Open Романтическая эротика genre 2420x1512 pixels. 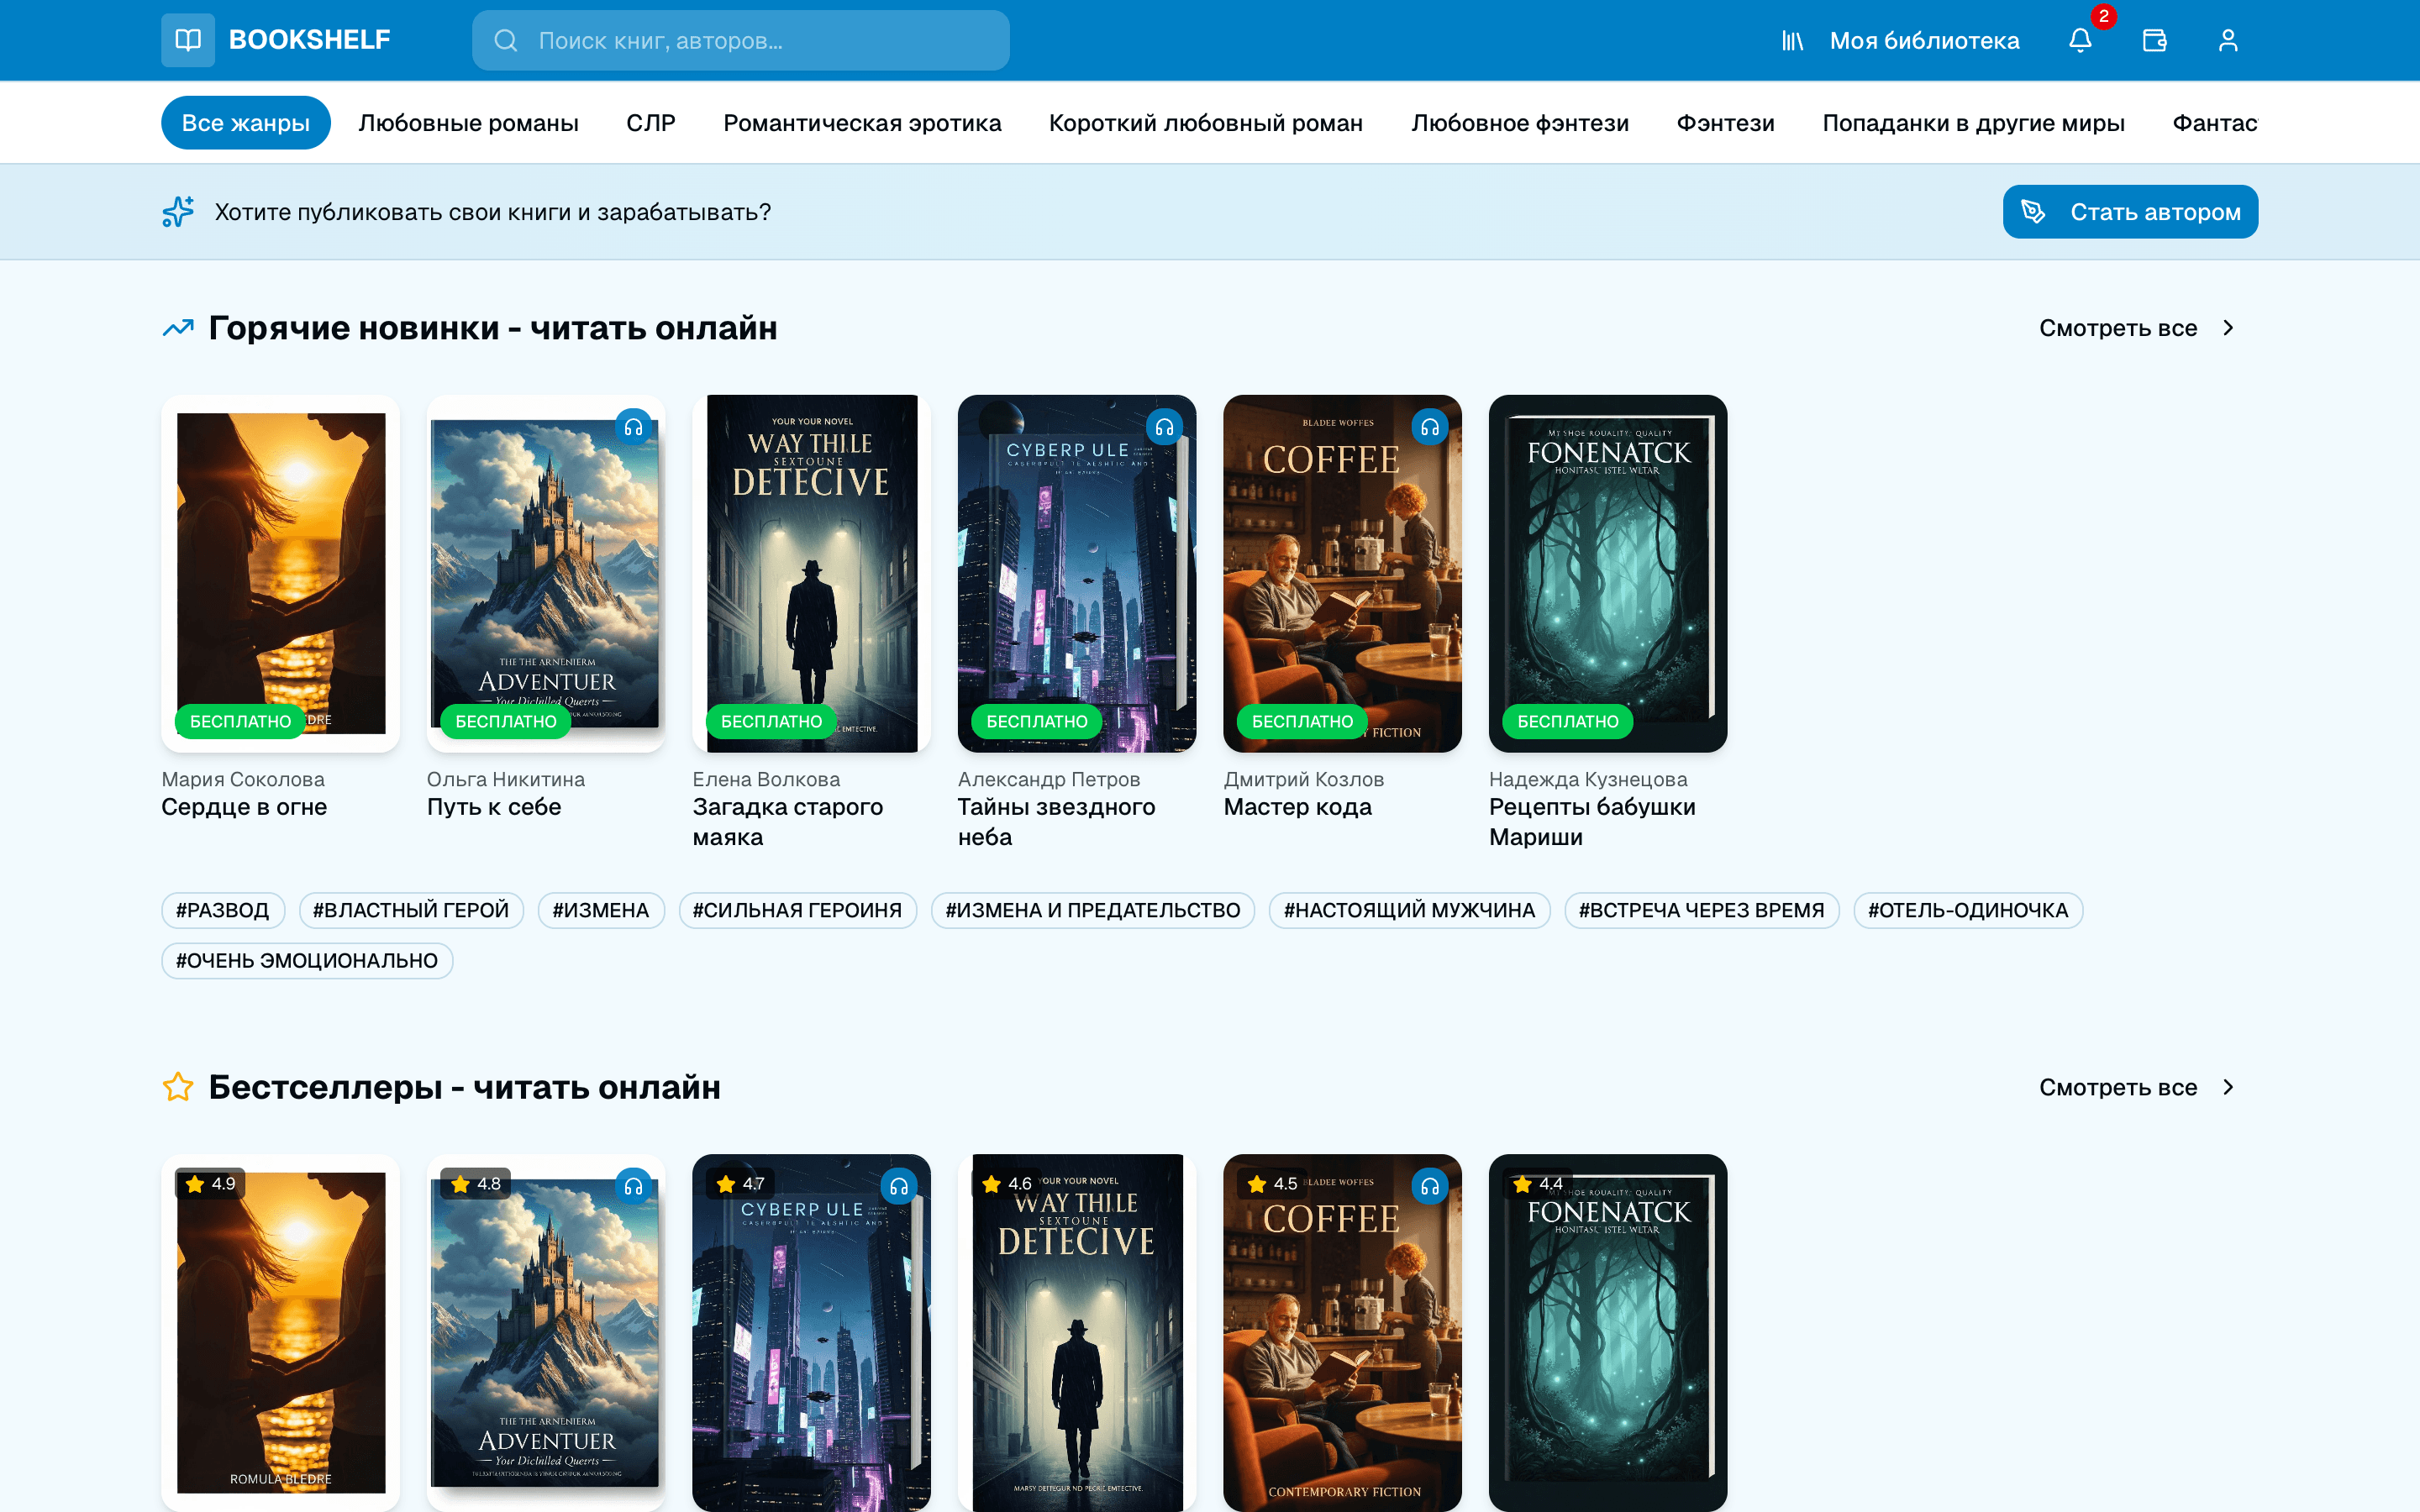[862, 123]
